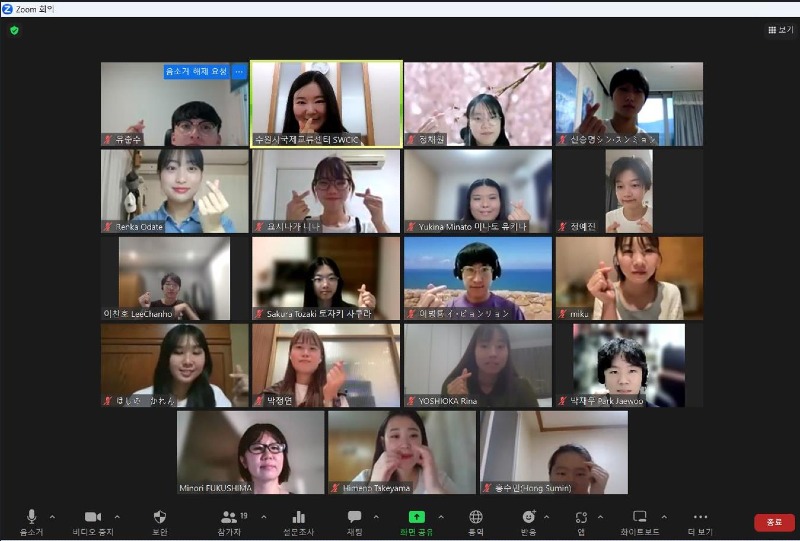This screenshot has width=800, height=541.
Task: Open the Reactions smiley icon
Action: click(x=529, y=516)
